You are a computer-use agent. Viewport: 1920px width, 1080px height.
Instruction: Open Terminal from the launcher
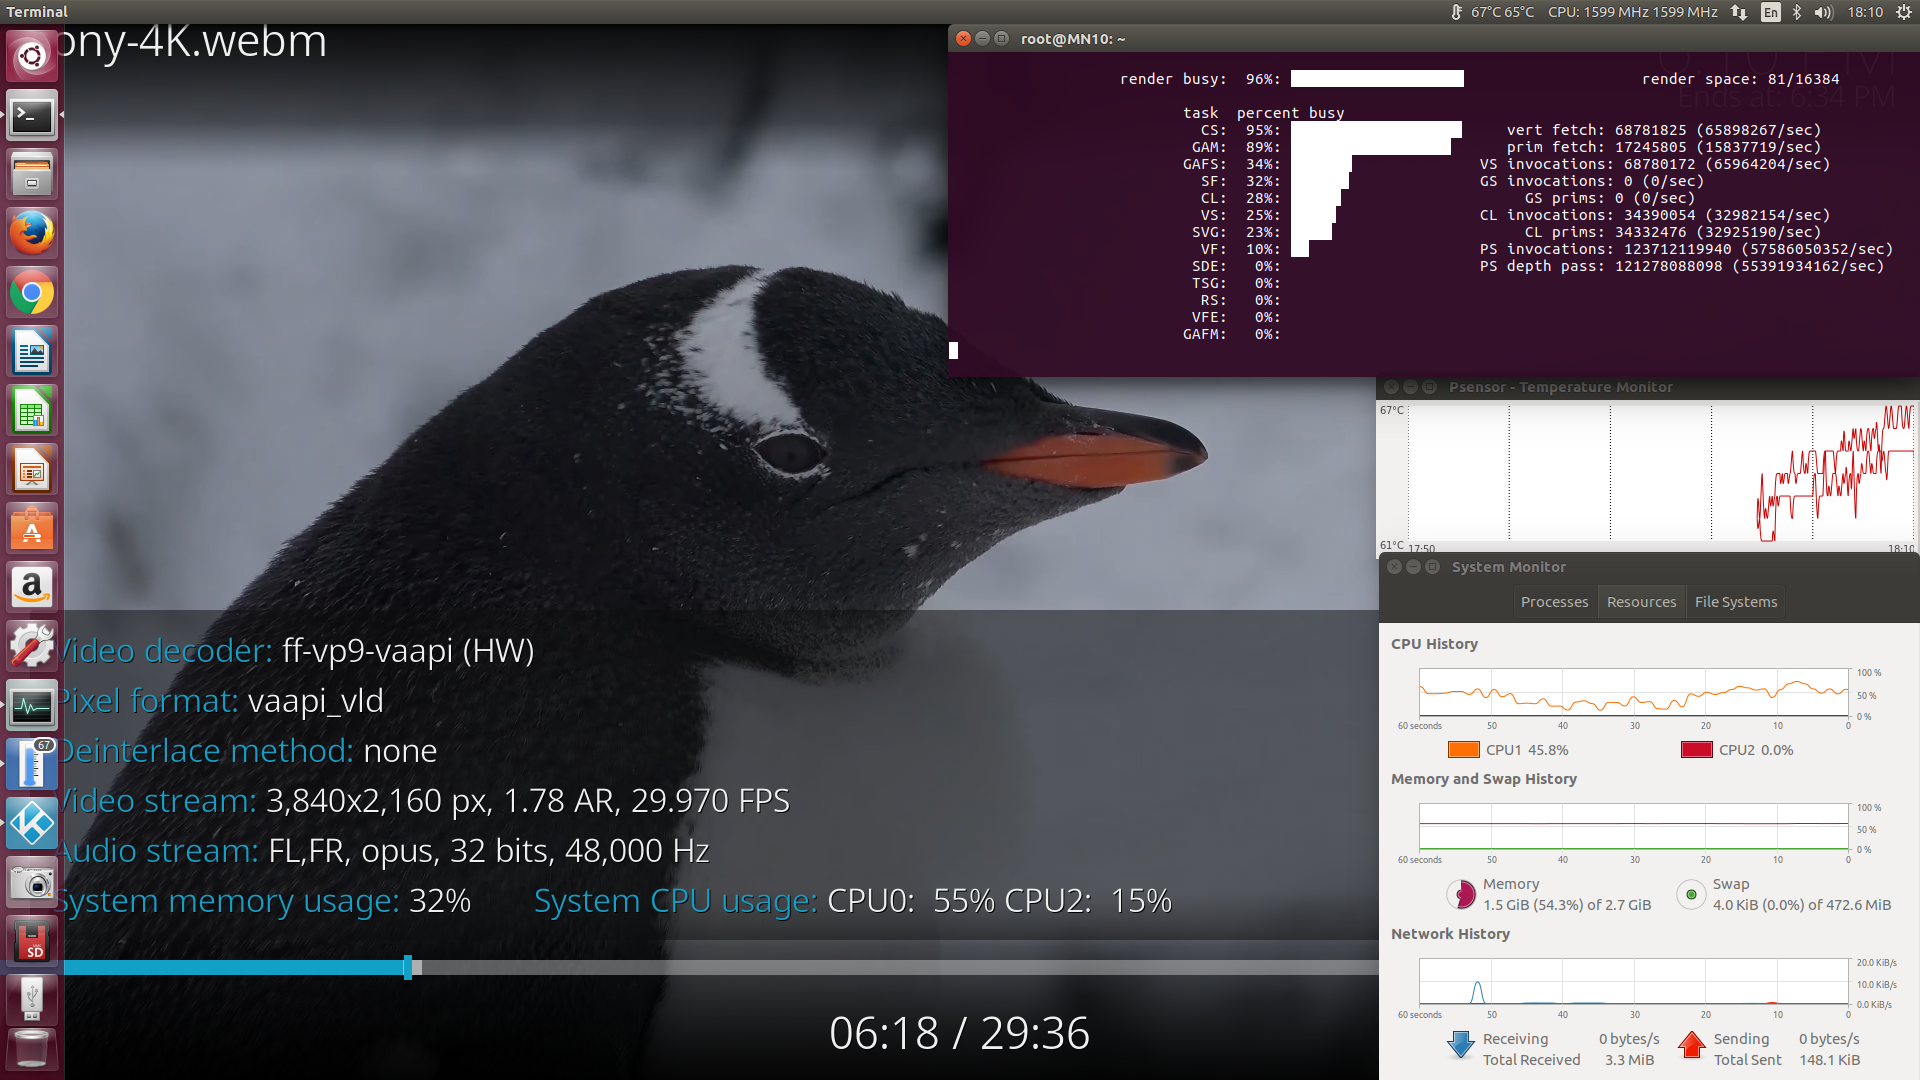(x=32, y=116)
